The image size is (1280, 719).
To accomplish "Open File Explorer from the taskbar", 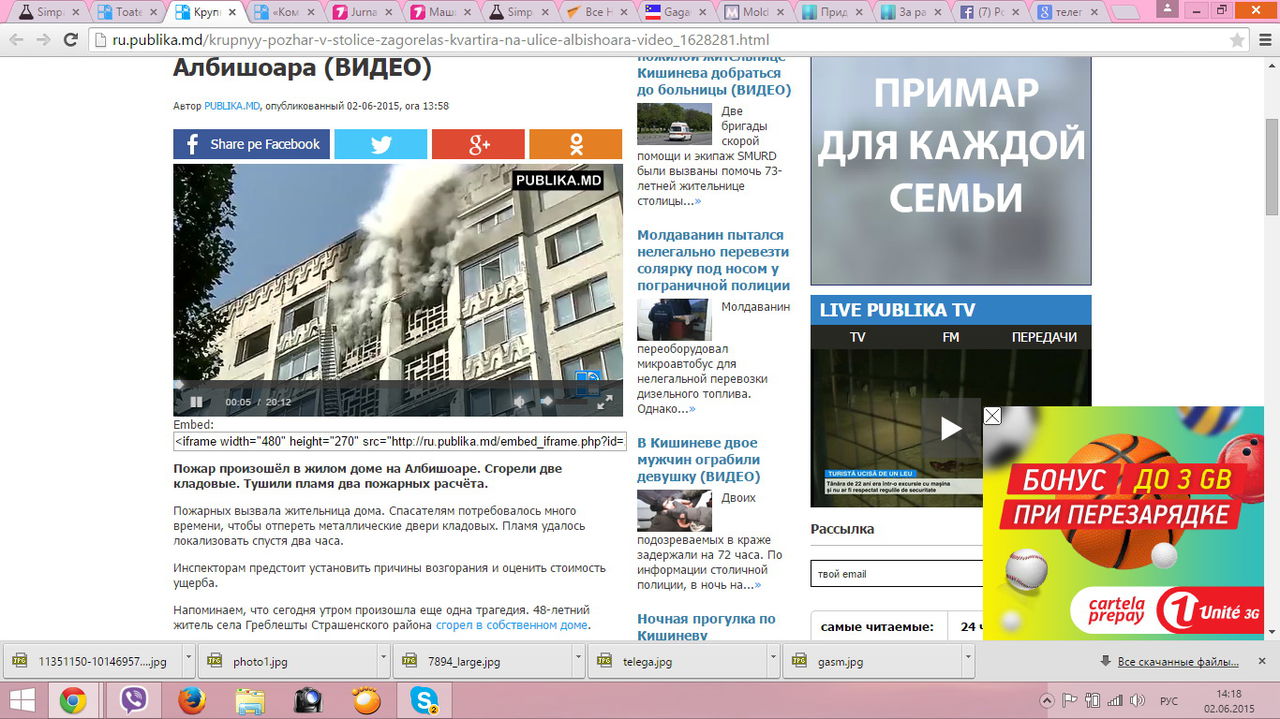I will pos(250,700).
